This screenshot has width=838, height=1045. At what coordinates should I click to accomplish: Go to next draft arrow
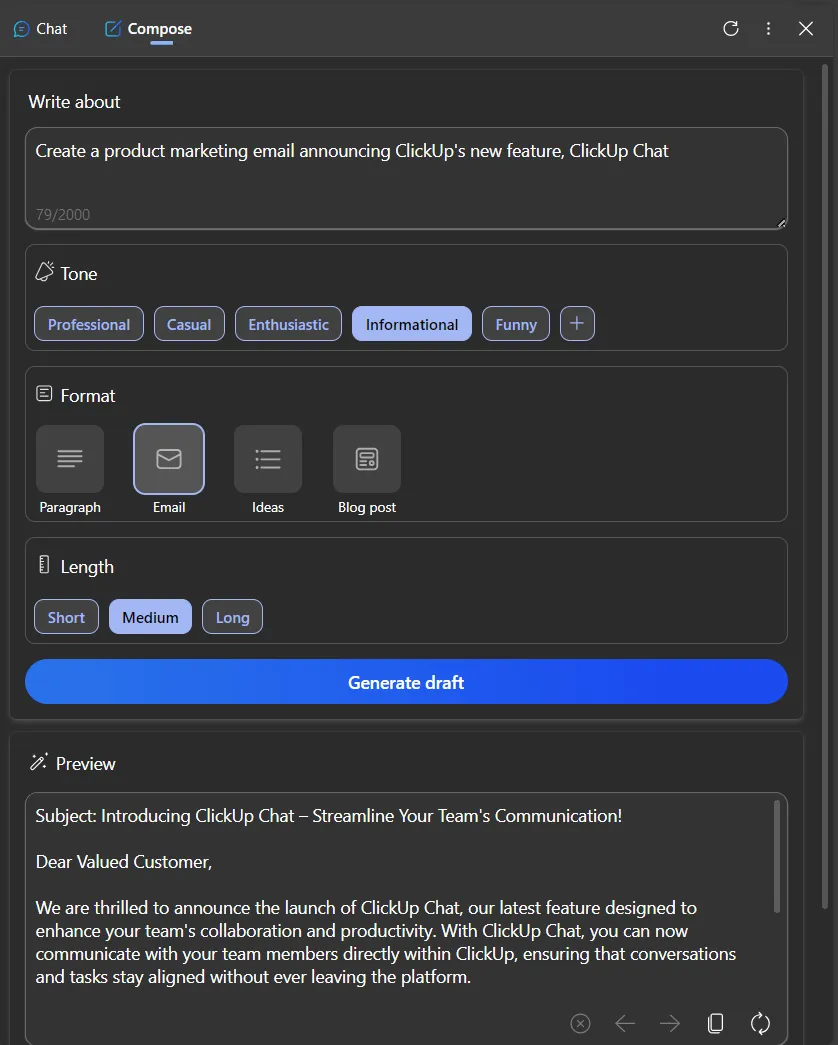point(670,1023)
